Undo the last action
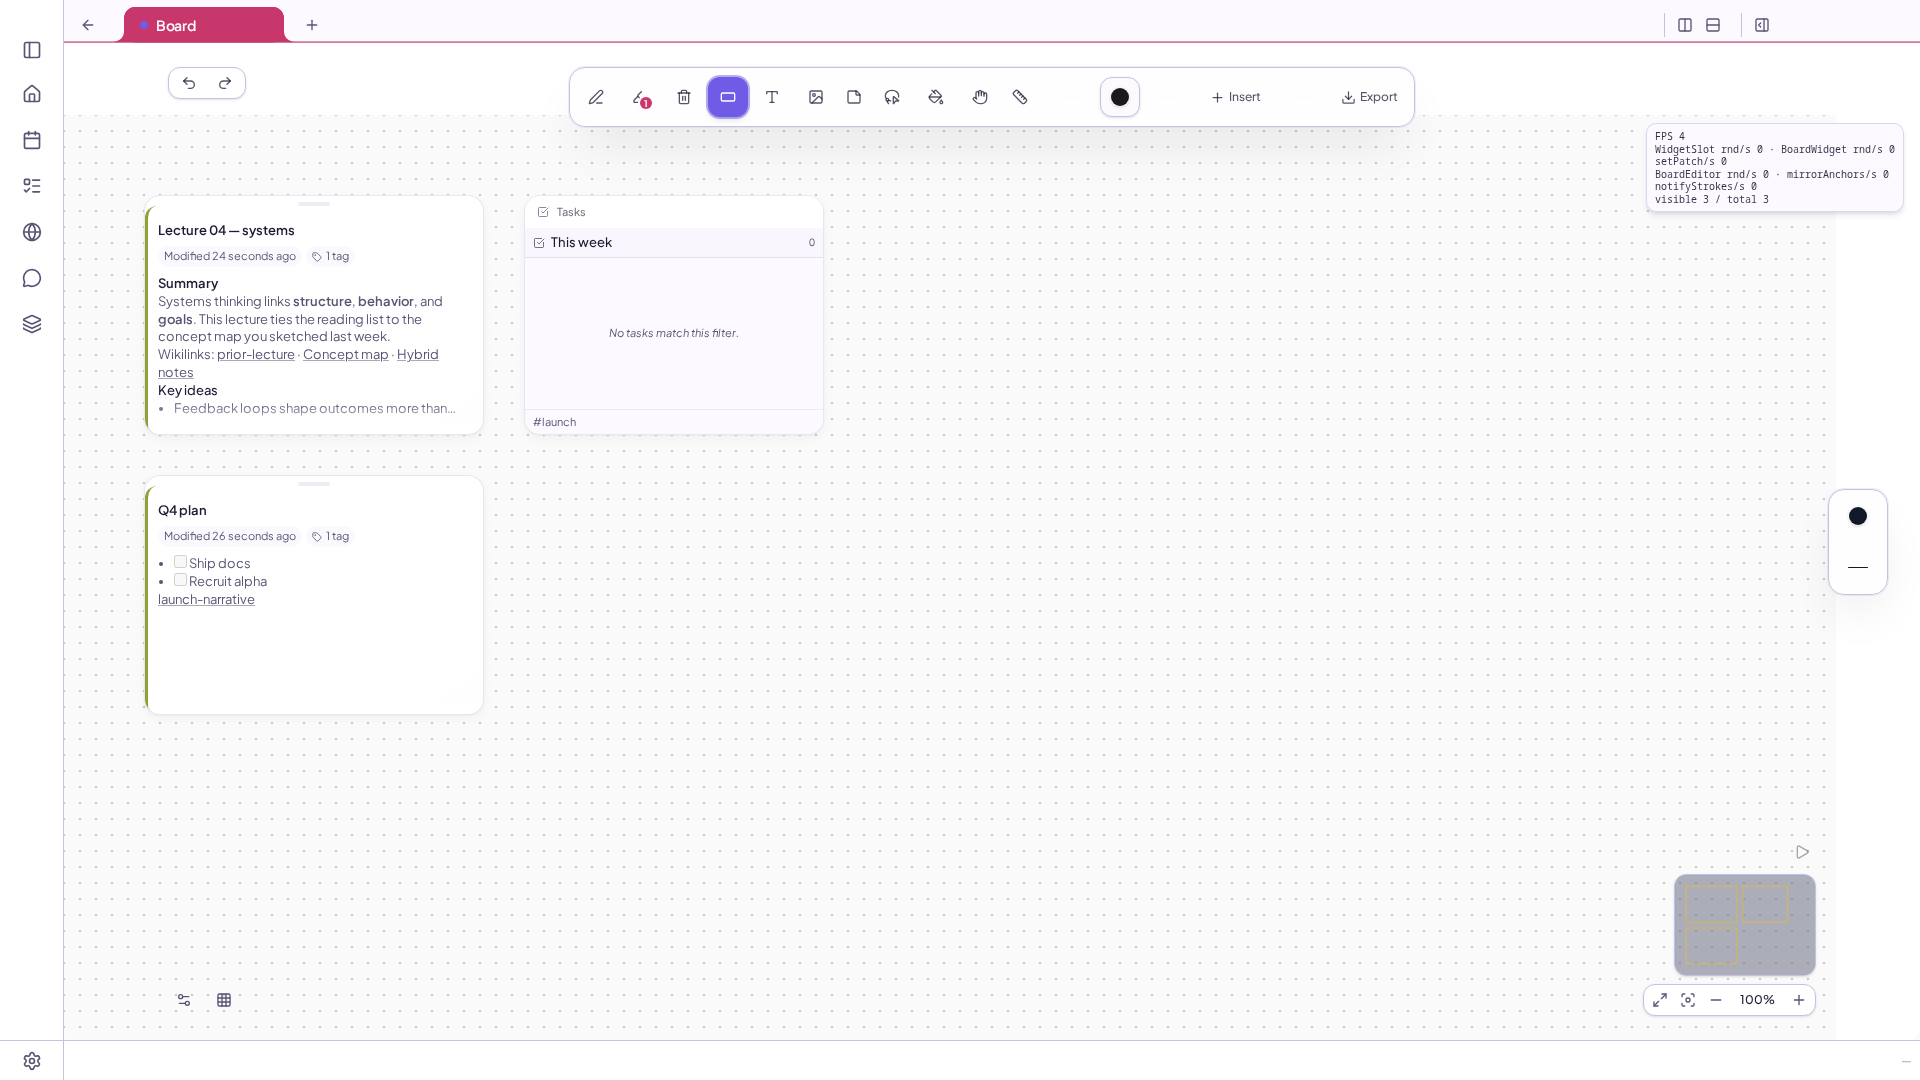This screenshot has height=1080, width=1920. (x=189, y=83)
